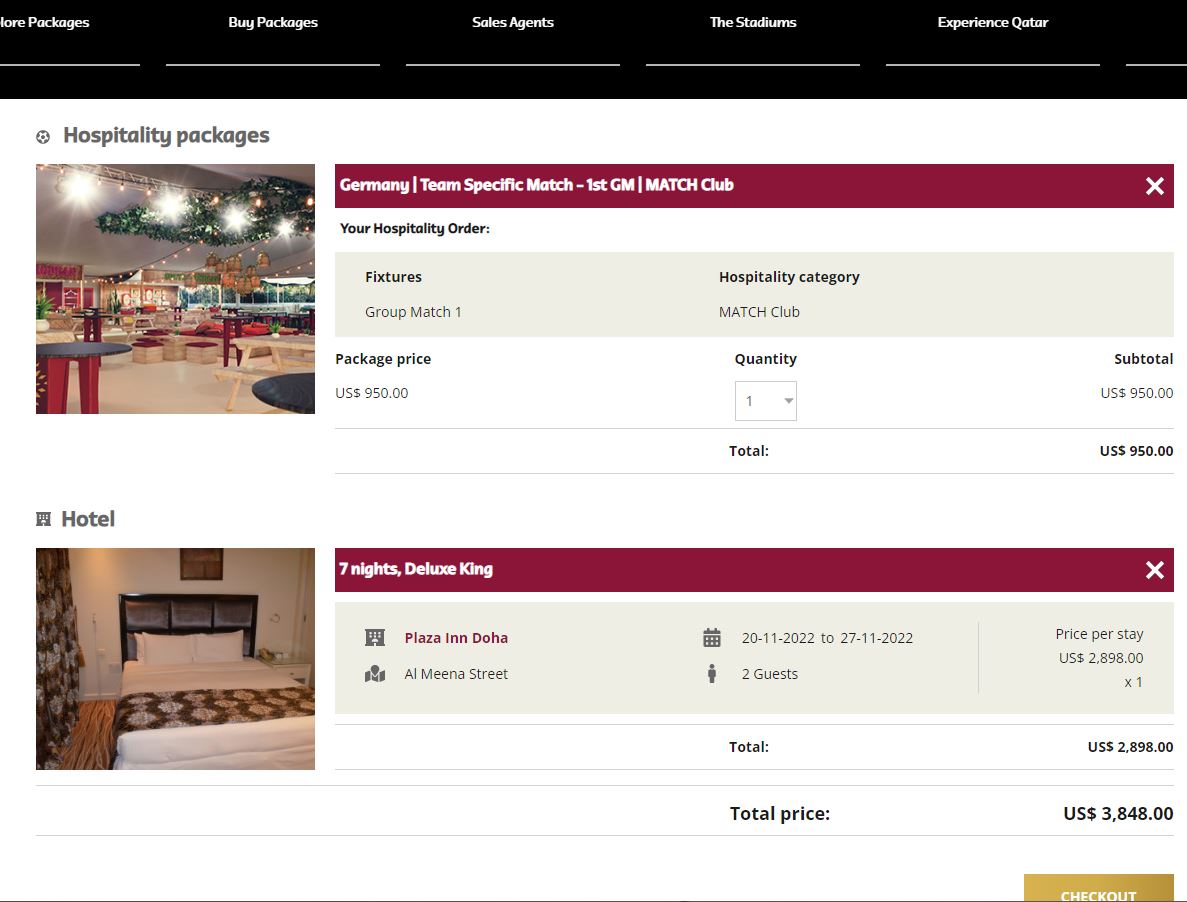Go to Sales Agents menu item
Viewport: 1187px width, 902px height.
coord(513,23)
